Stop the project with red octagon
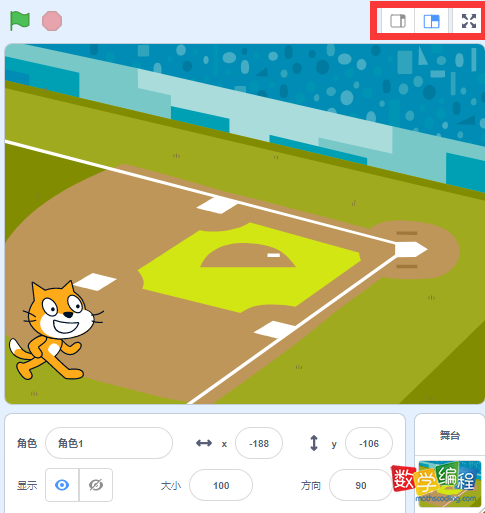This screenshot has height=513, width=485. pos(52,21)
